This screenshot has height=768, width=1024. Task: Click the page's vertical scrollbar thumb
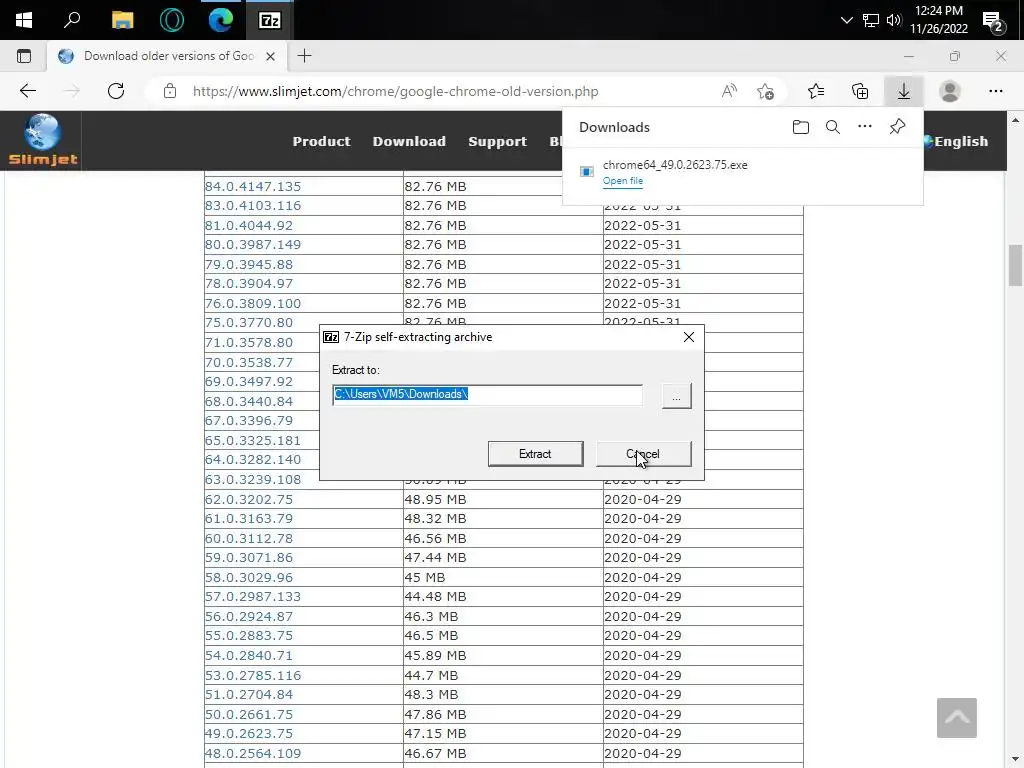click(x=1015, y=264)
